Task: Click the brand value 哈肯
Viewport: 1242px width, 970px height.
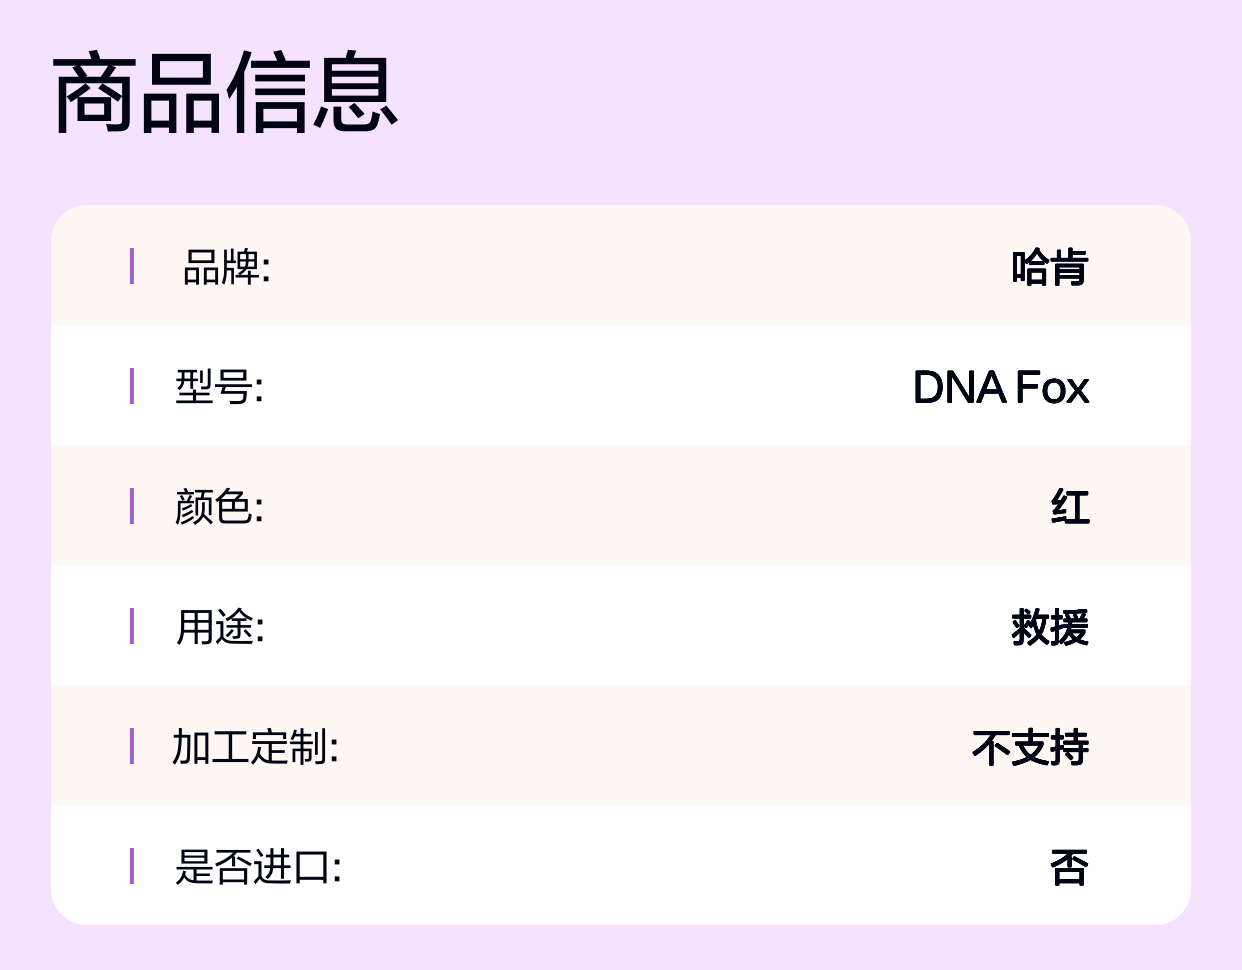Action: click(1049, 267)
